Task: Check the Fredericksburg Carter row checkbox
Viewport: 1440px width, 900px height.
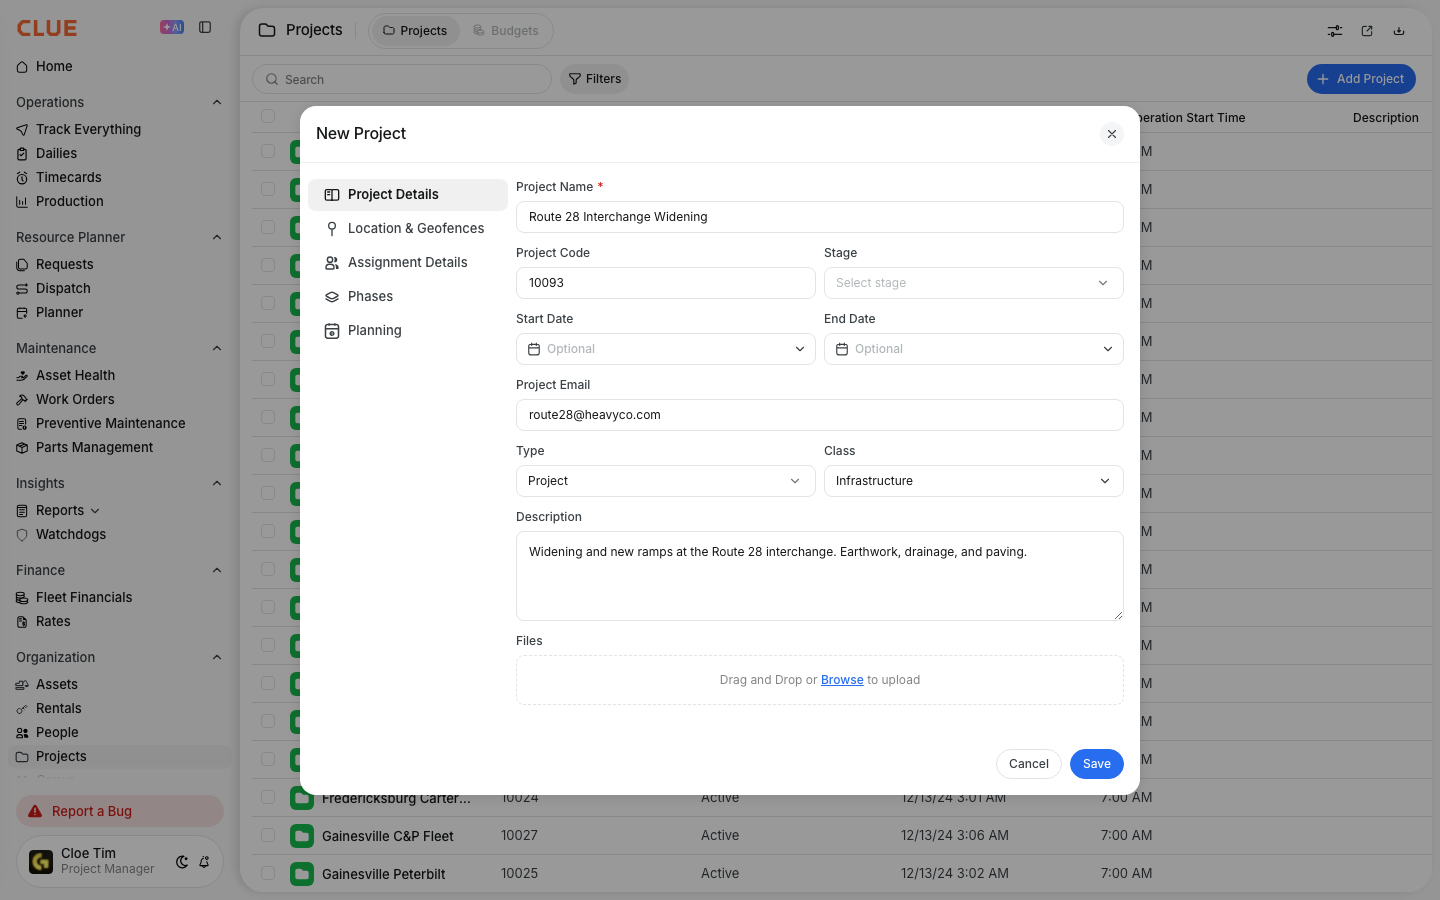Action: tap(268, 797)
